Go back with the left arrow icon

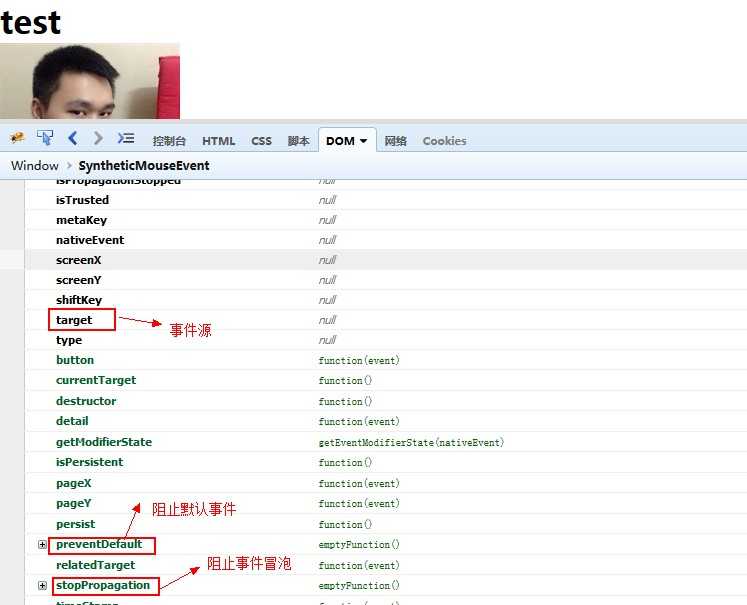72,138
